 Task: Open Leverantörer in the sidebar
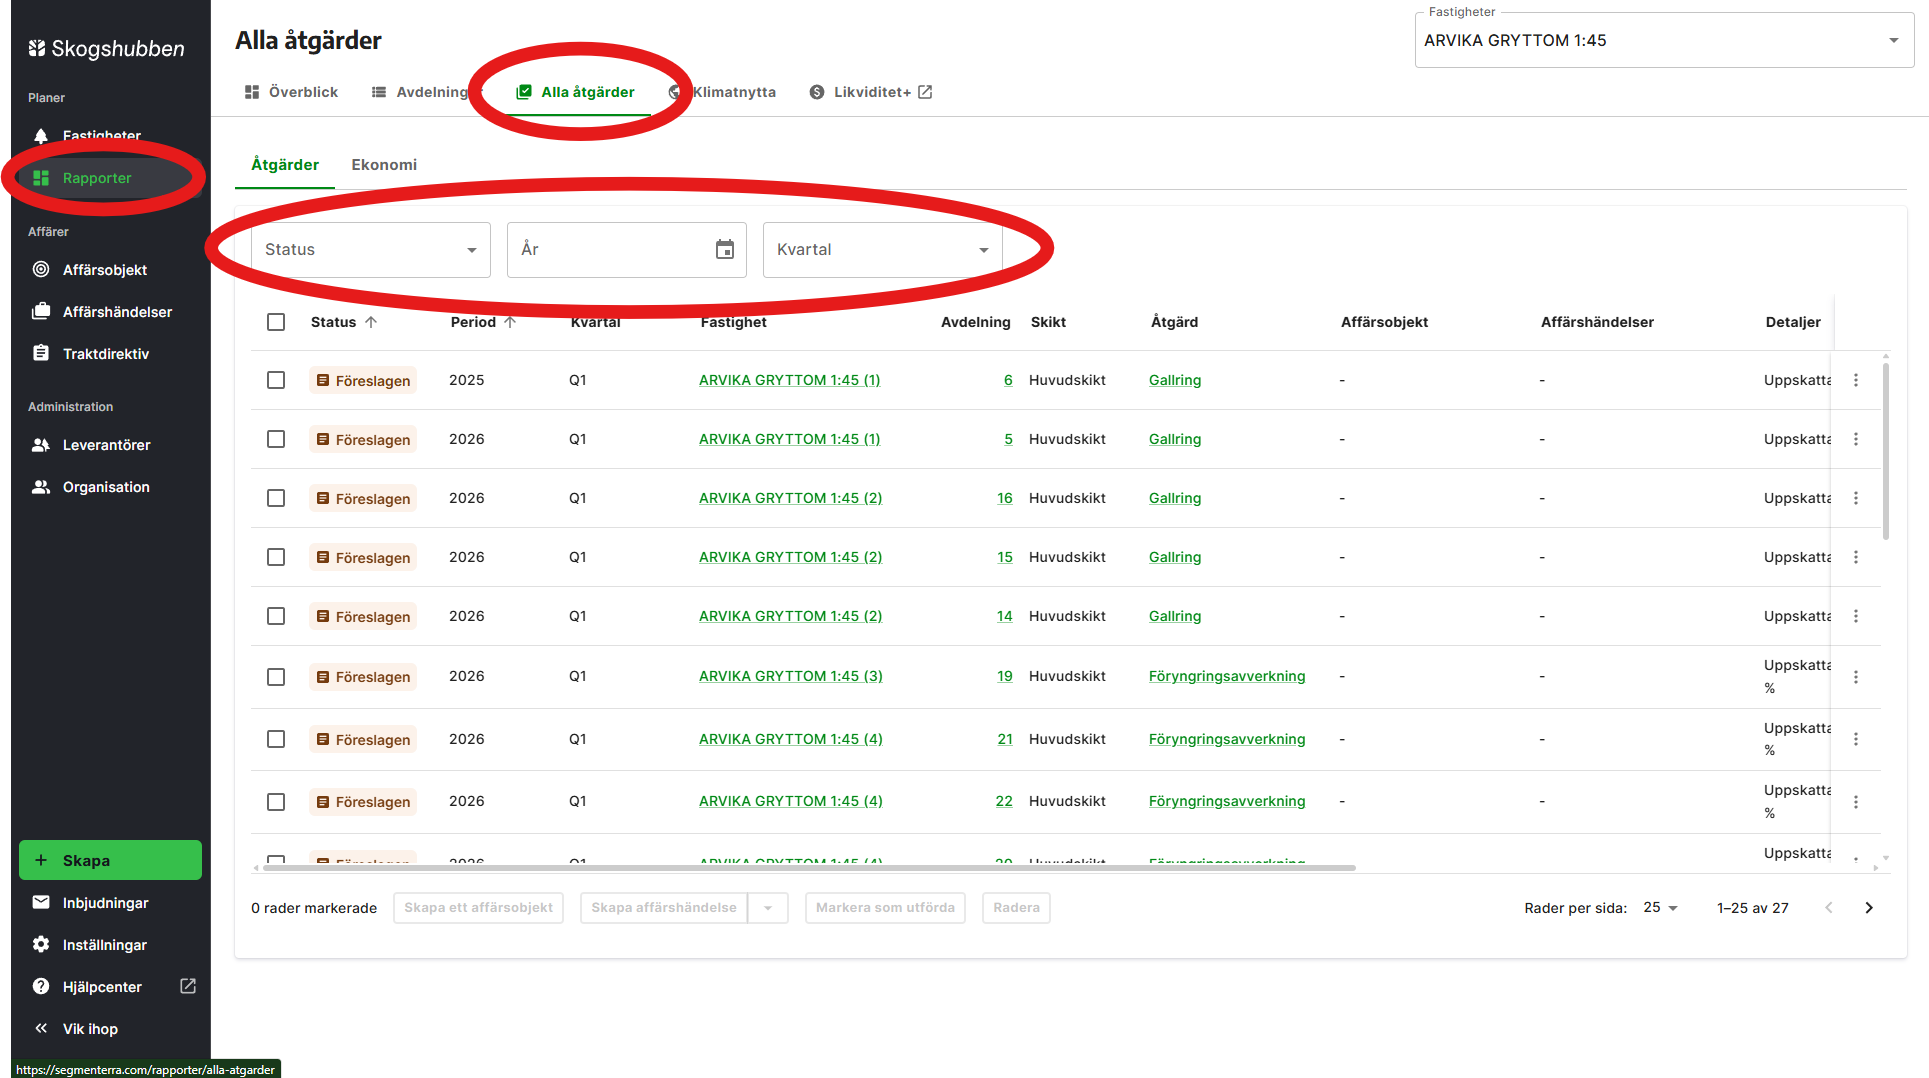[x=110, y=445]
